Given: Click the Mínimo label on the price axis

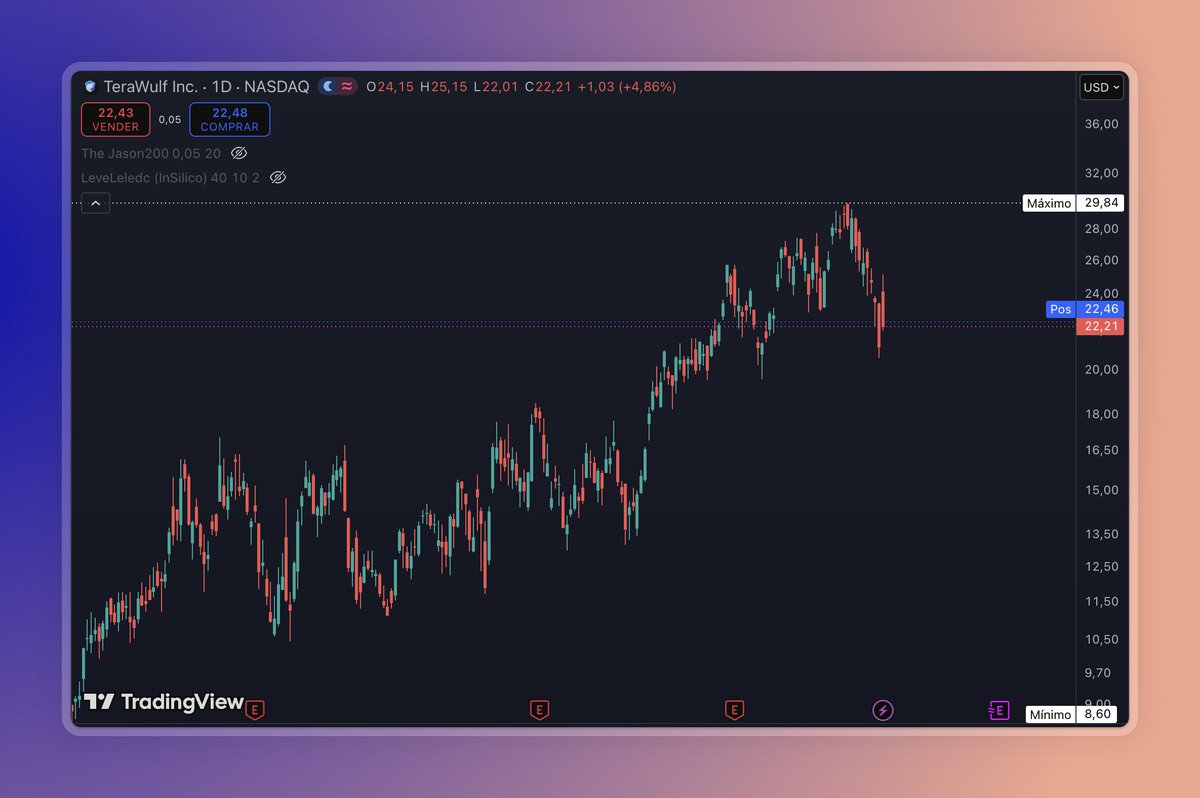Looking at the screenshot, I should [1050, 714].
